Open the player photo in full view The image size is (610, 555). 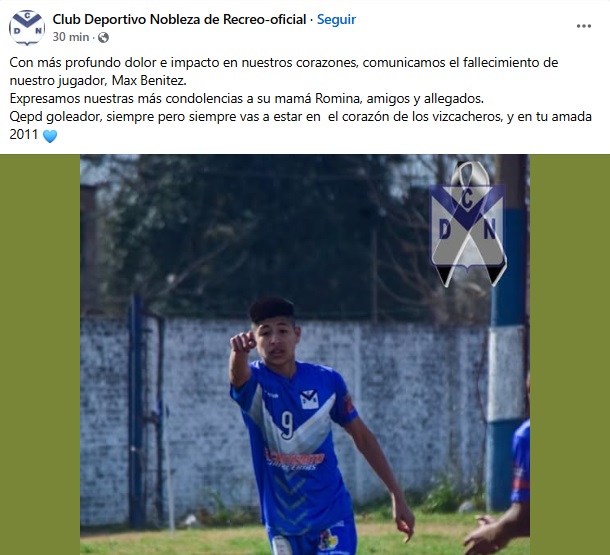click(x=305, y=354)
